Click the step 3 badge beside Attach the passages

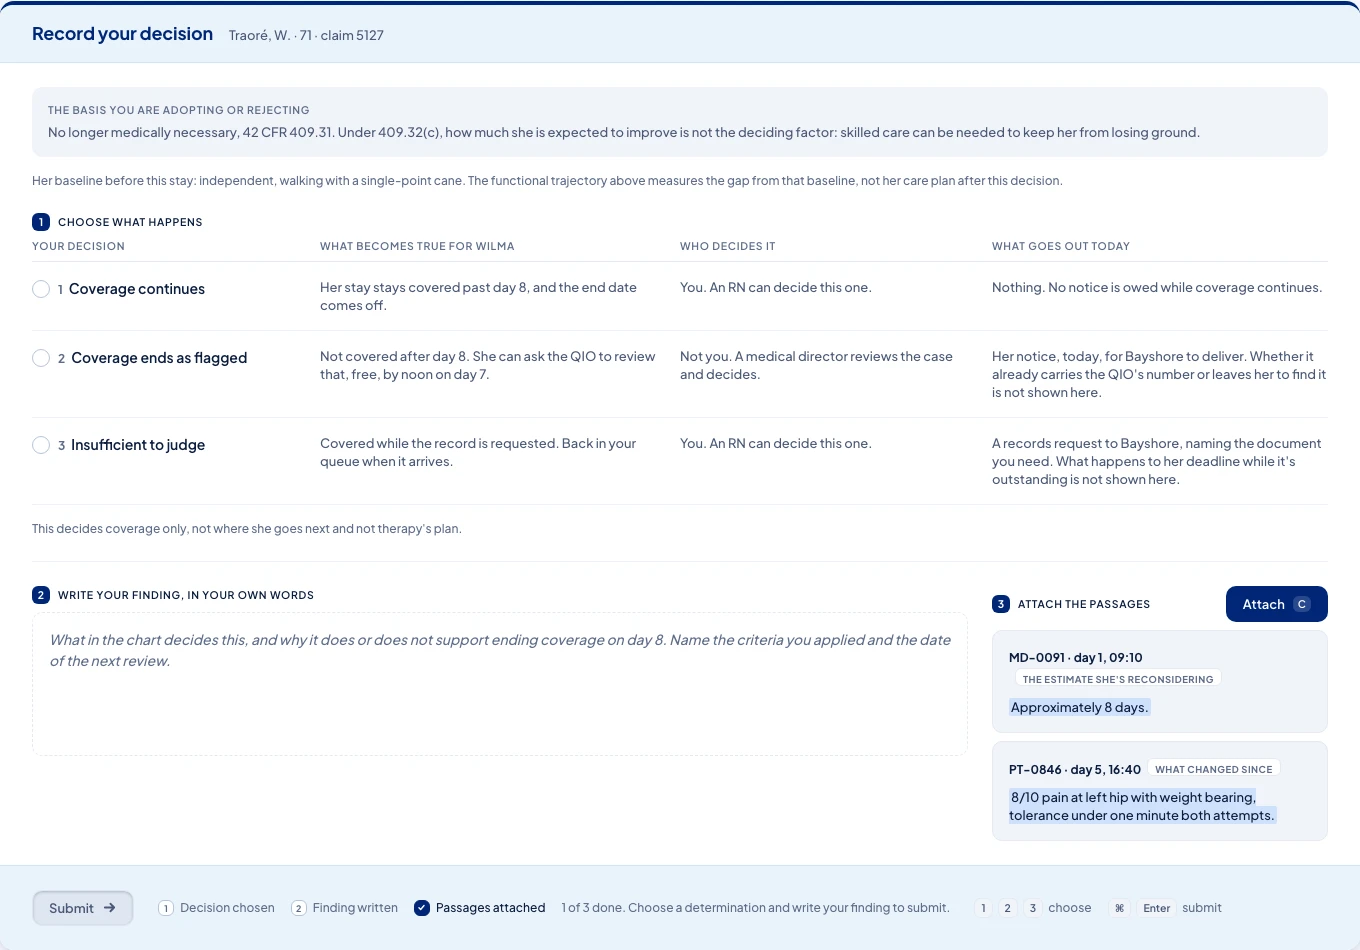1001,604
